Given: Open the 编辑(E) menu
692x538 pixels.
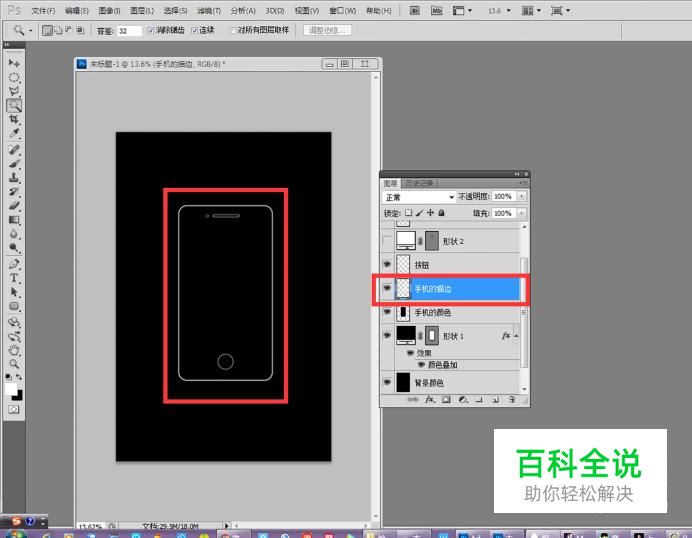Looking at the screenshot, I should (77, 11).
